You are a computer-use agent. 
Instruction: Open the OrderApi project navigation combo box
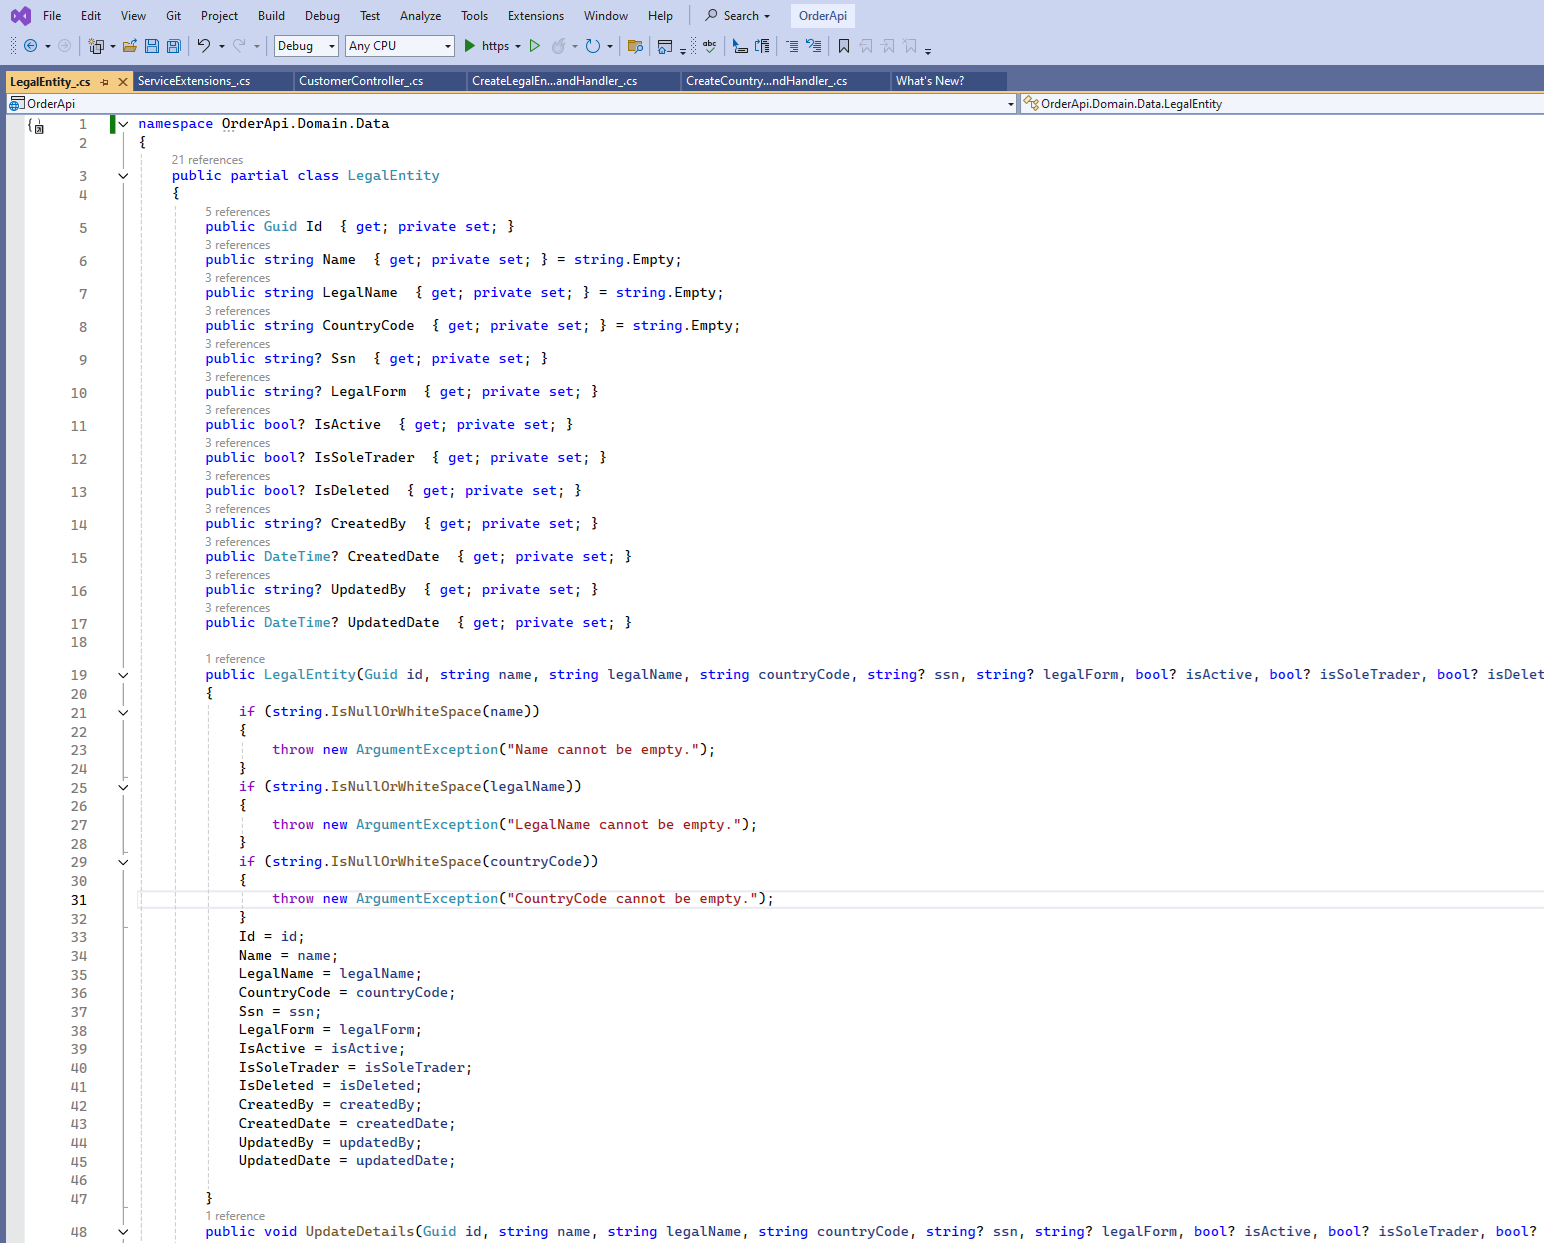coord(510,104)
